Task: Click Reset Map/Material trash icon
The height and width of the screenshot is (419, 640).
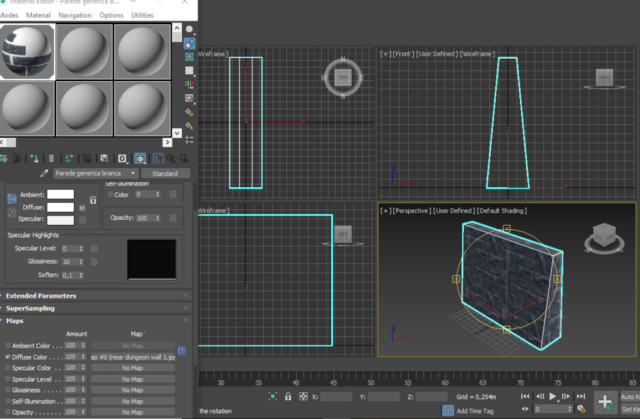Action: pos(51,158)
